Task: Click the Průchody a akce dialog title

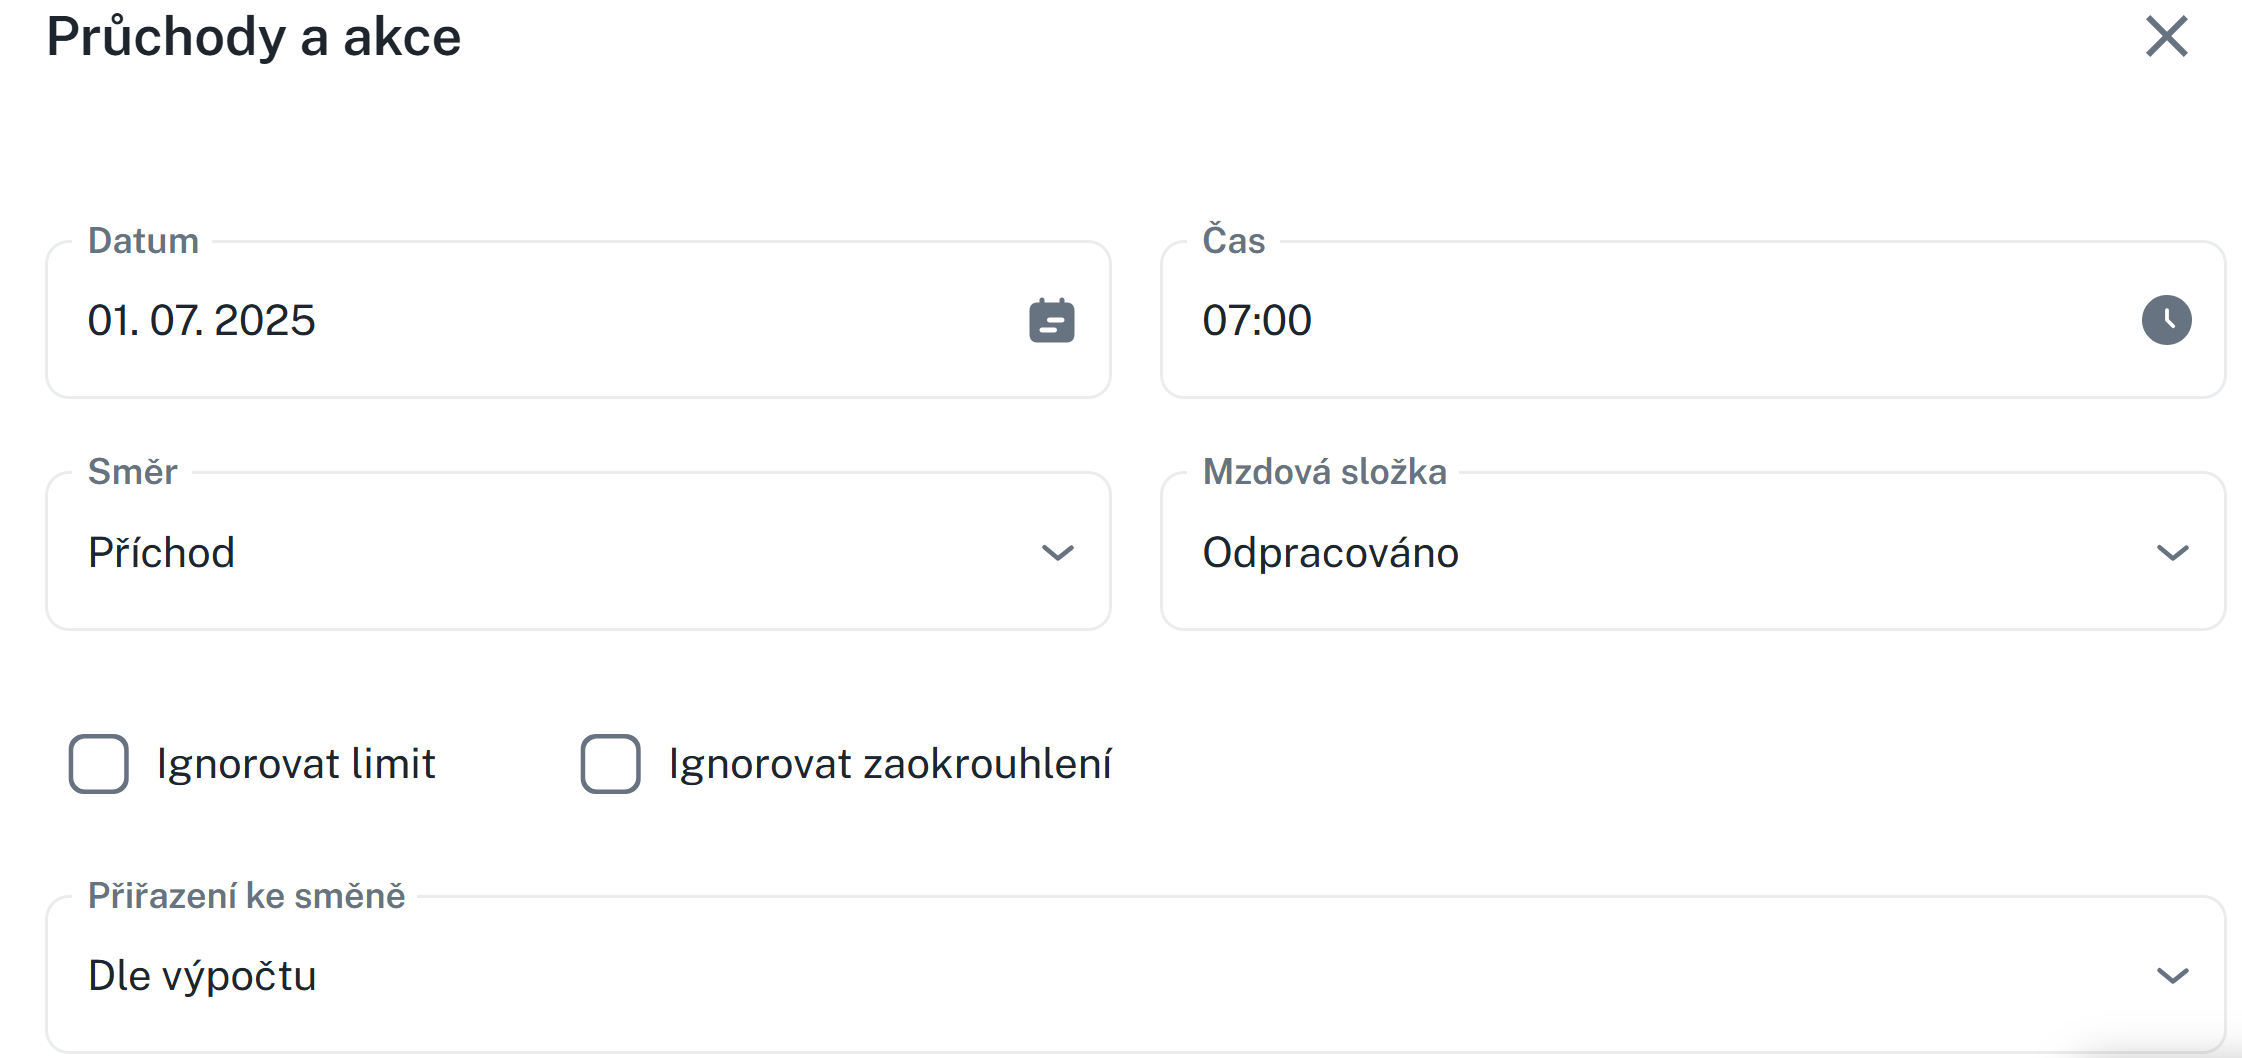Action: point(254,38)
